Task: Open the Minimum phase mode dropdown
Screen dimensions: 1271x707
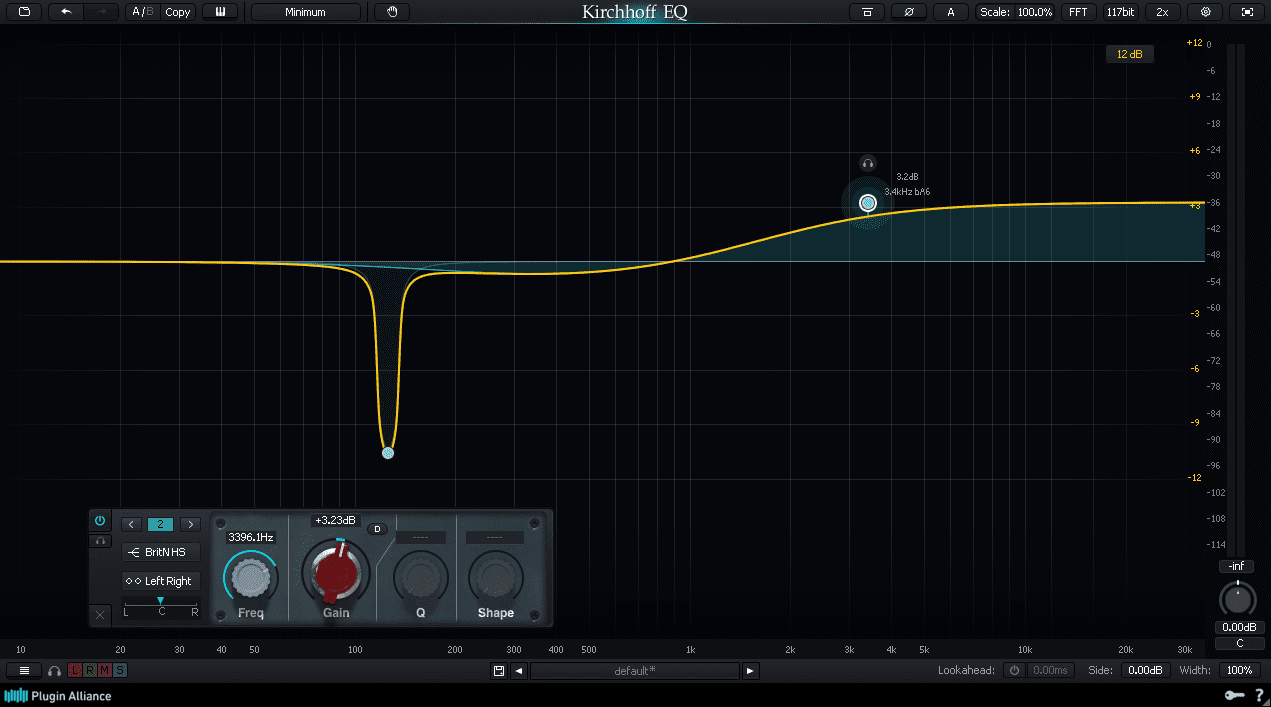Action: tap(306, 12)
